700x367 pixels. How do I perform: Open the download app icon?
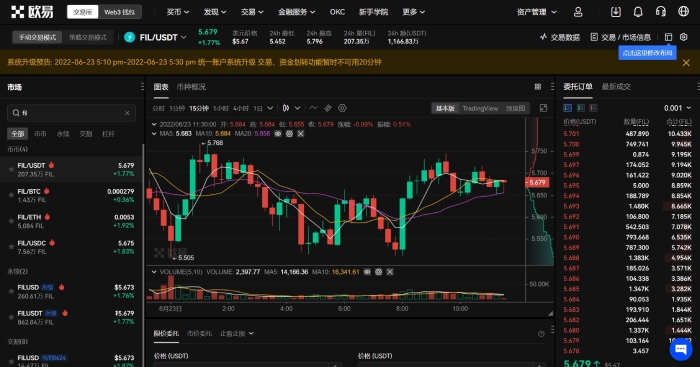coord(616,12)
